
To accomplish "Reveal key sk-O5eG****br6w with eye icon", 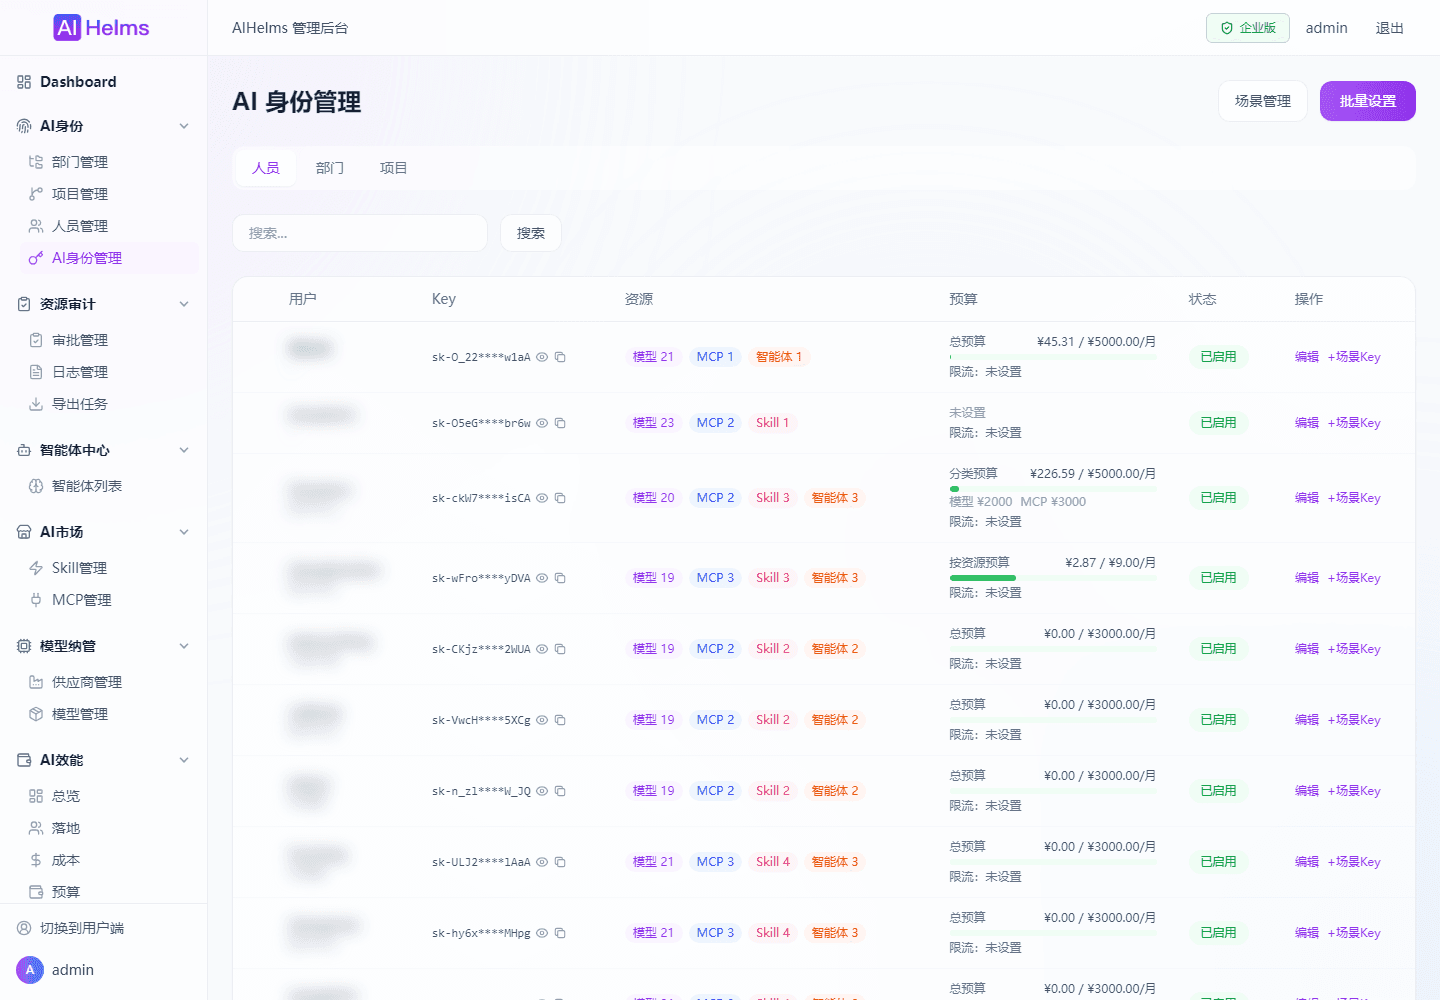I will point(542,423).
